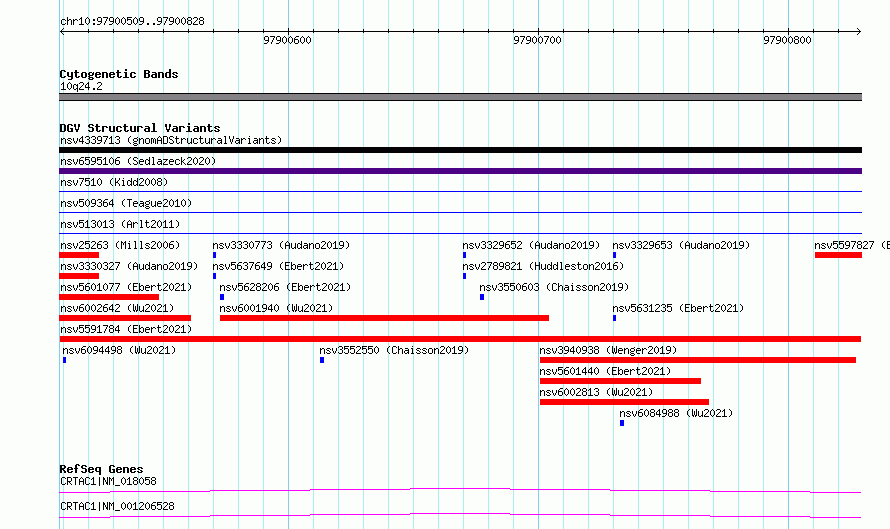Click the RefSeq Genes track title
890x529 pixels.
101,469
